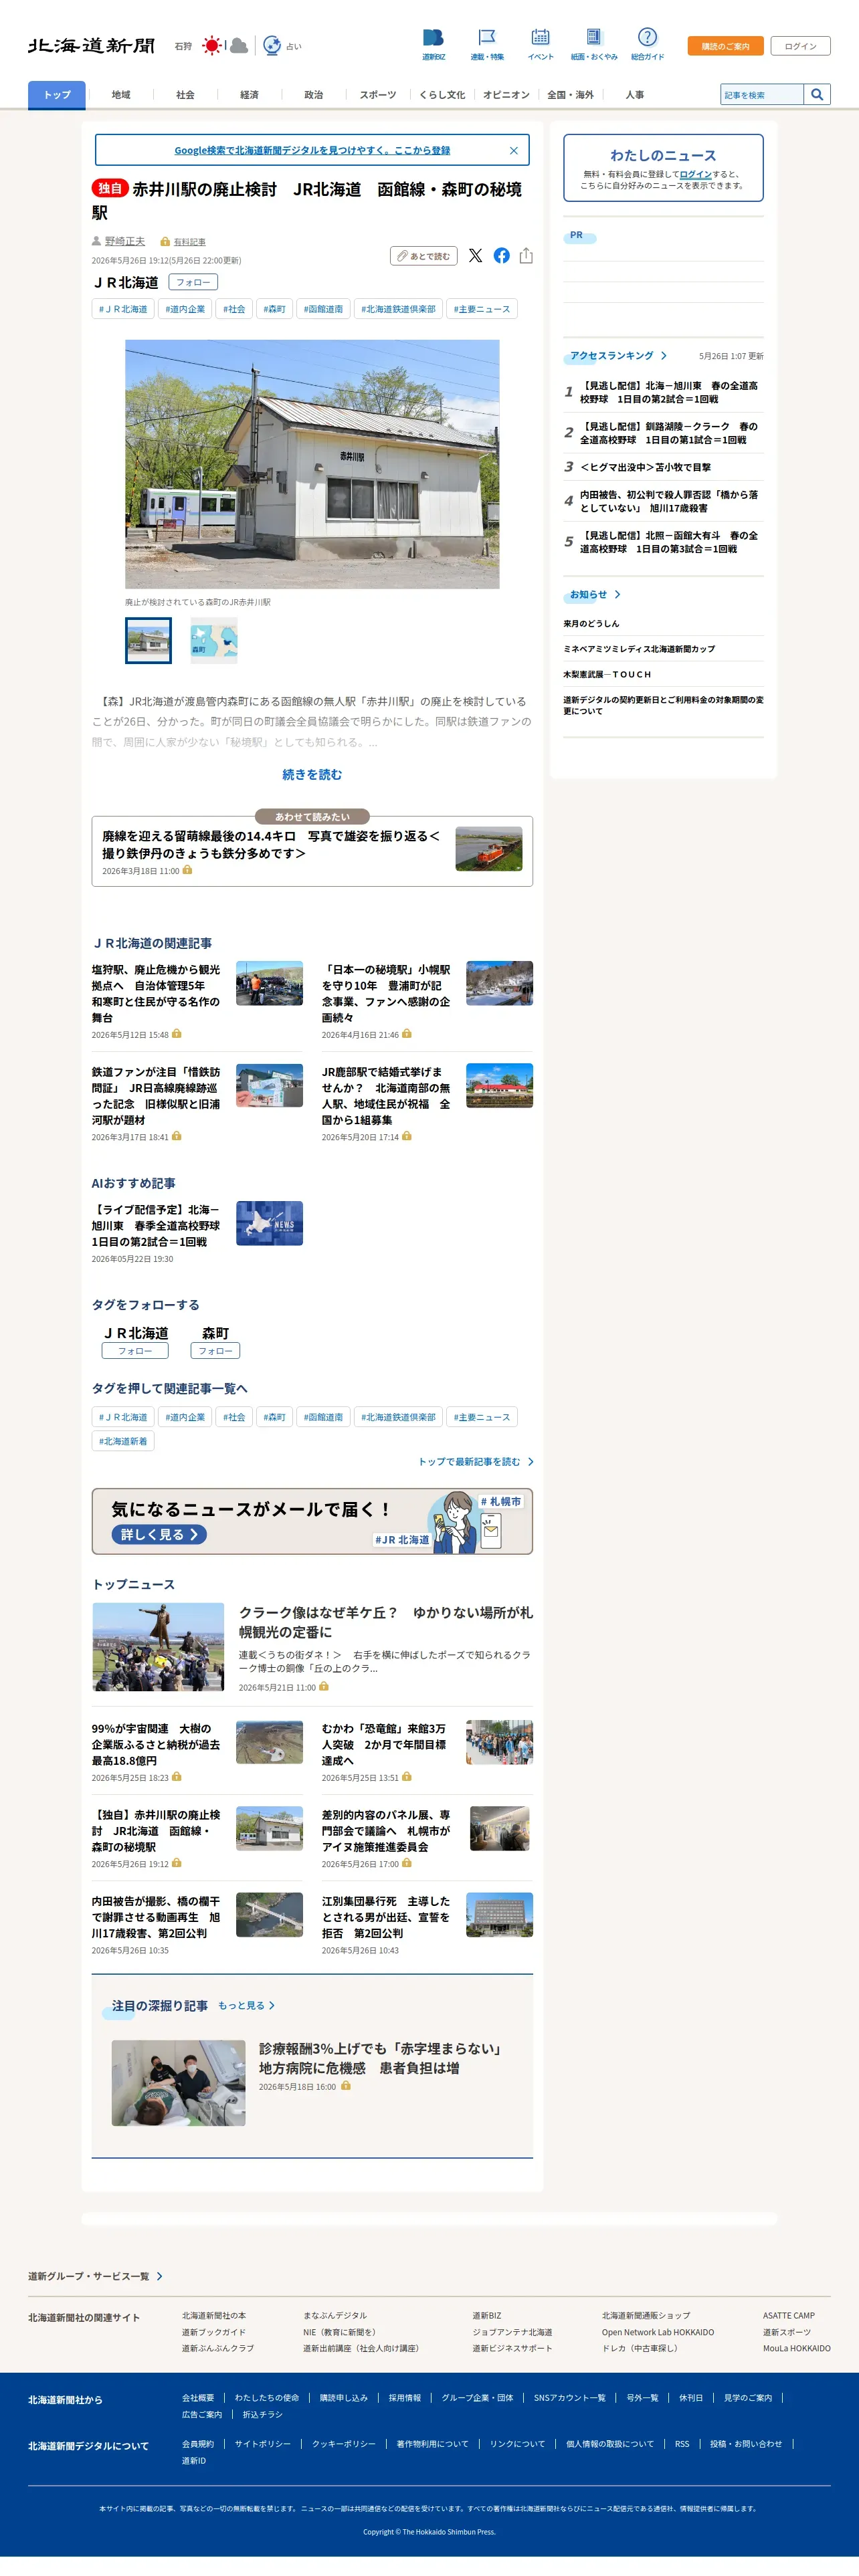
Task: Expand 道新グループ・サービス一覧
Action: pyautogui.click(x=95, y=2276)
